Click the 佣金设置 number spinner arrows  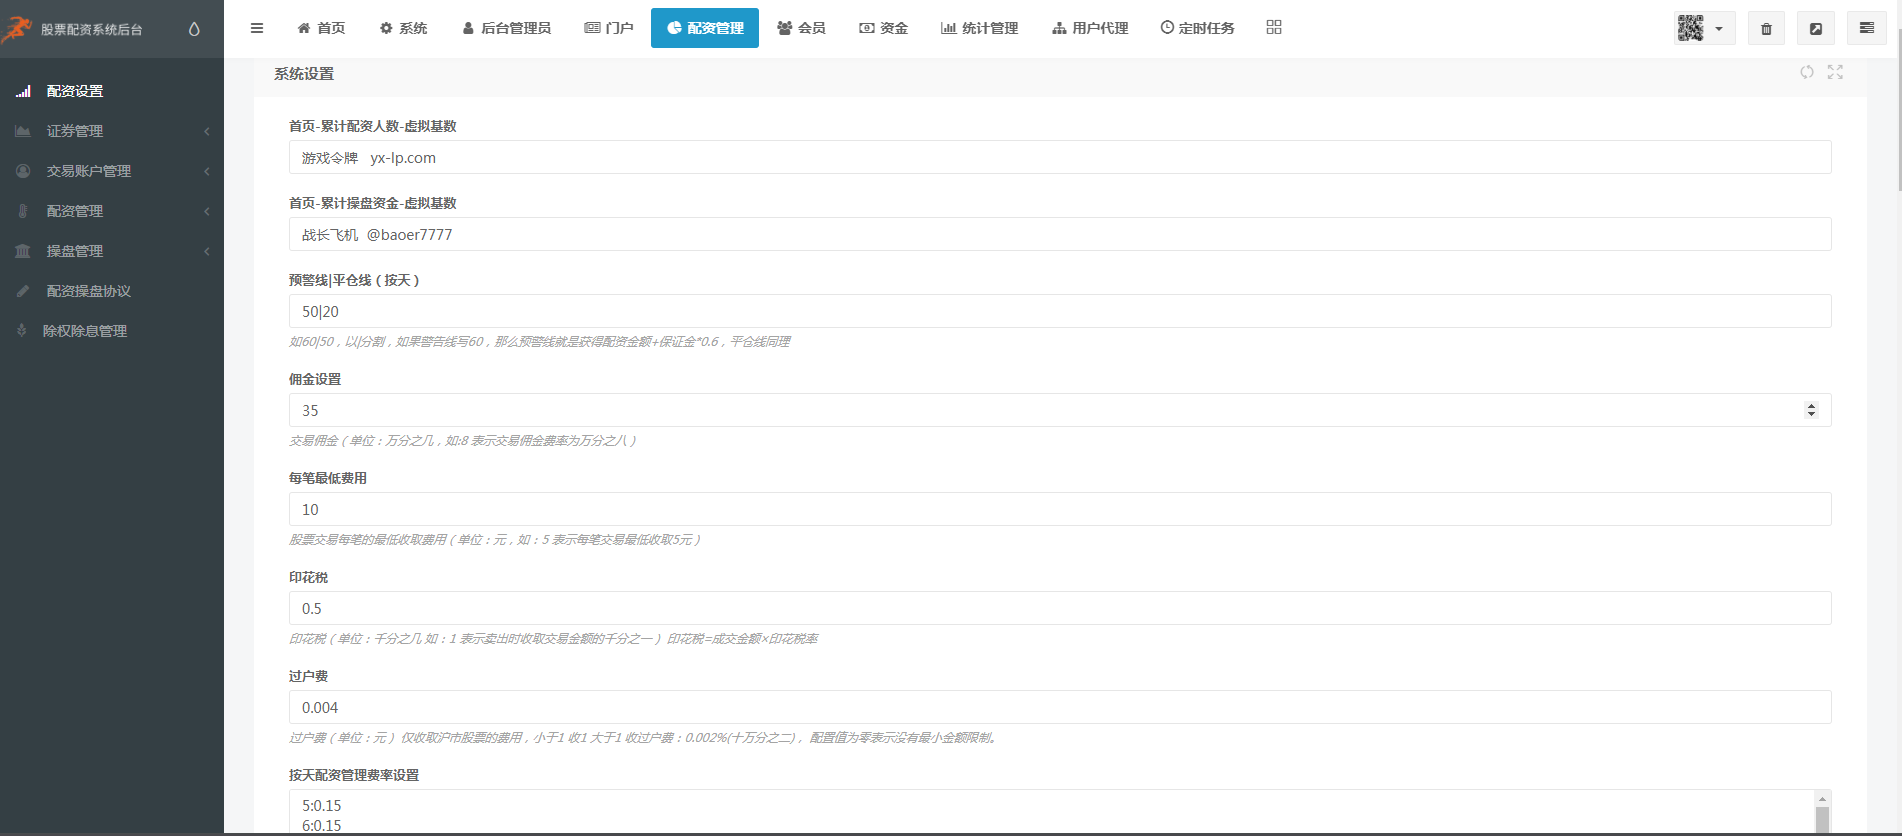click(x=1811, y=410)
